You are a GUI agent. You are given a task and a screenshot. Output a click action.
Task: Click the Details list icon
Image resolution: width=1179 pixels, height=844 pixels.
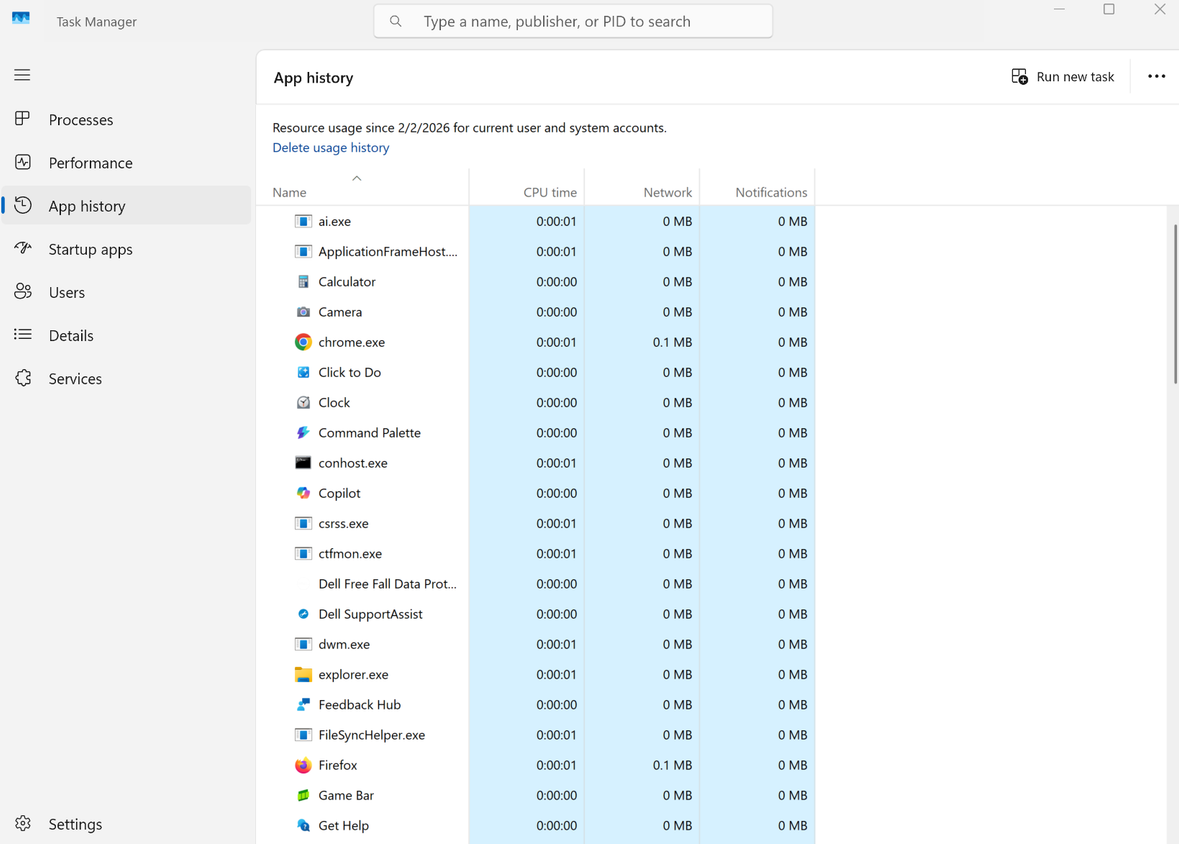[23, 335]
